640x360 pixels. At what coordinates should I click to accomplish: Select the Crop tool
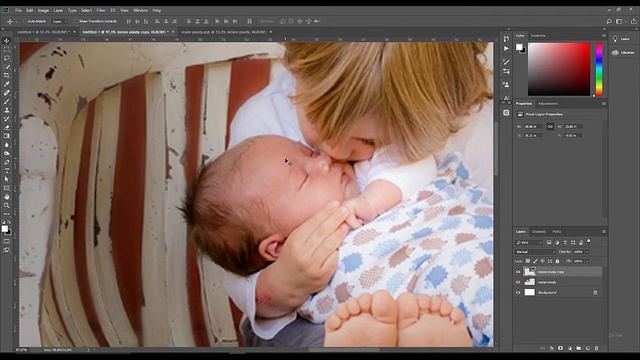[7, 76]
